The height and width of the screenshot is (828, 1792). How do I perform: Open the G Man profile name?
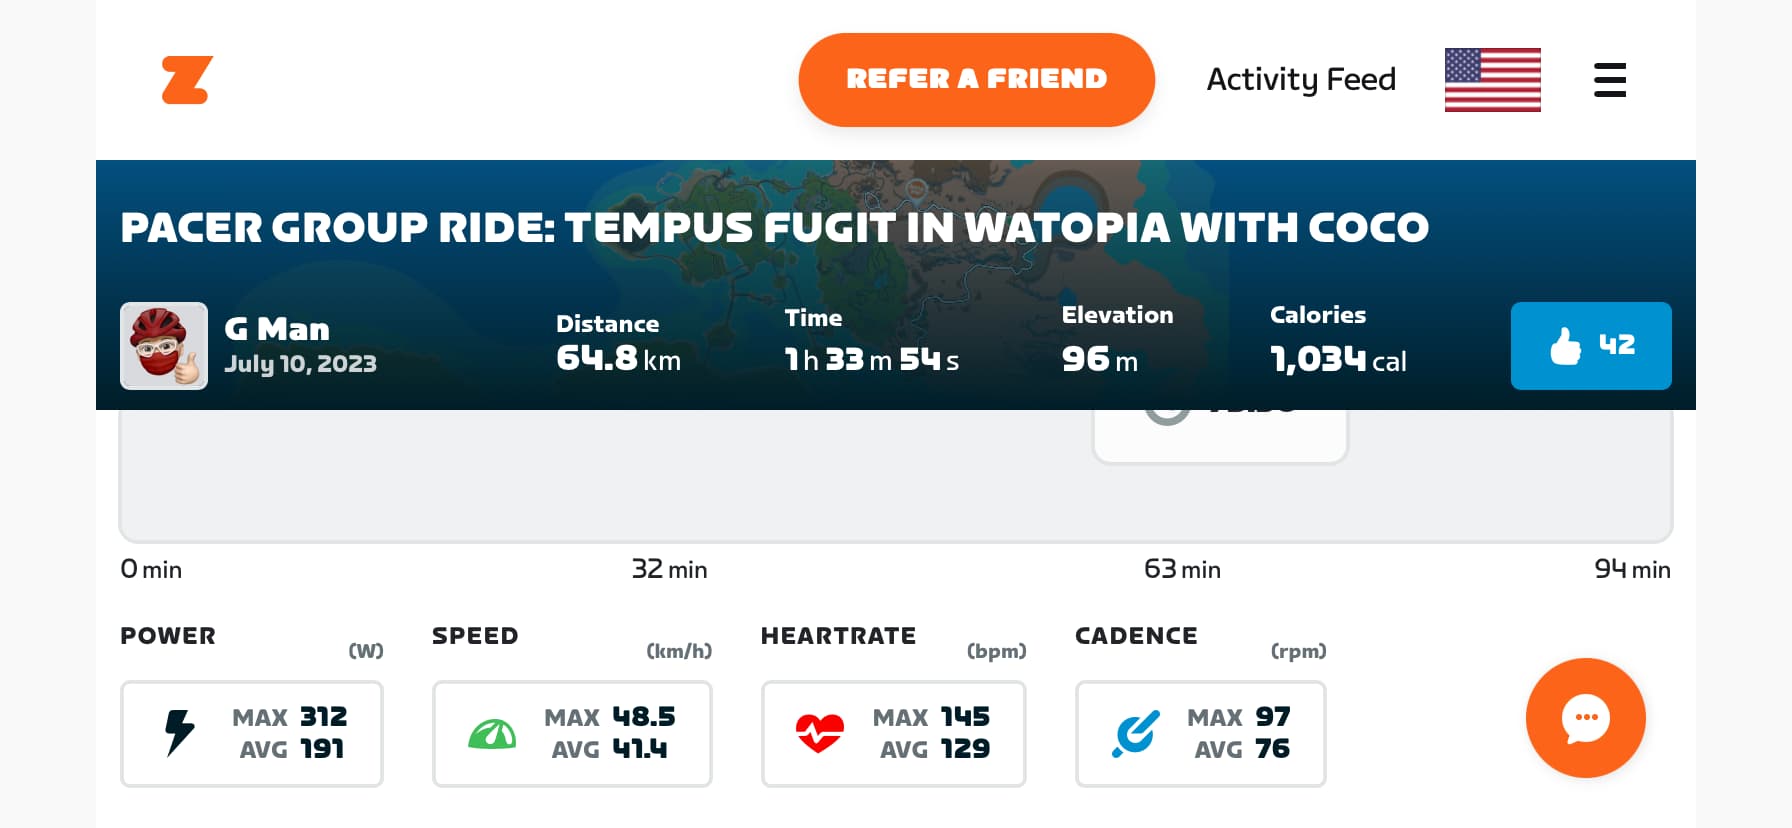click(277, 329)
